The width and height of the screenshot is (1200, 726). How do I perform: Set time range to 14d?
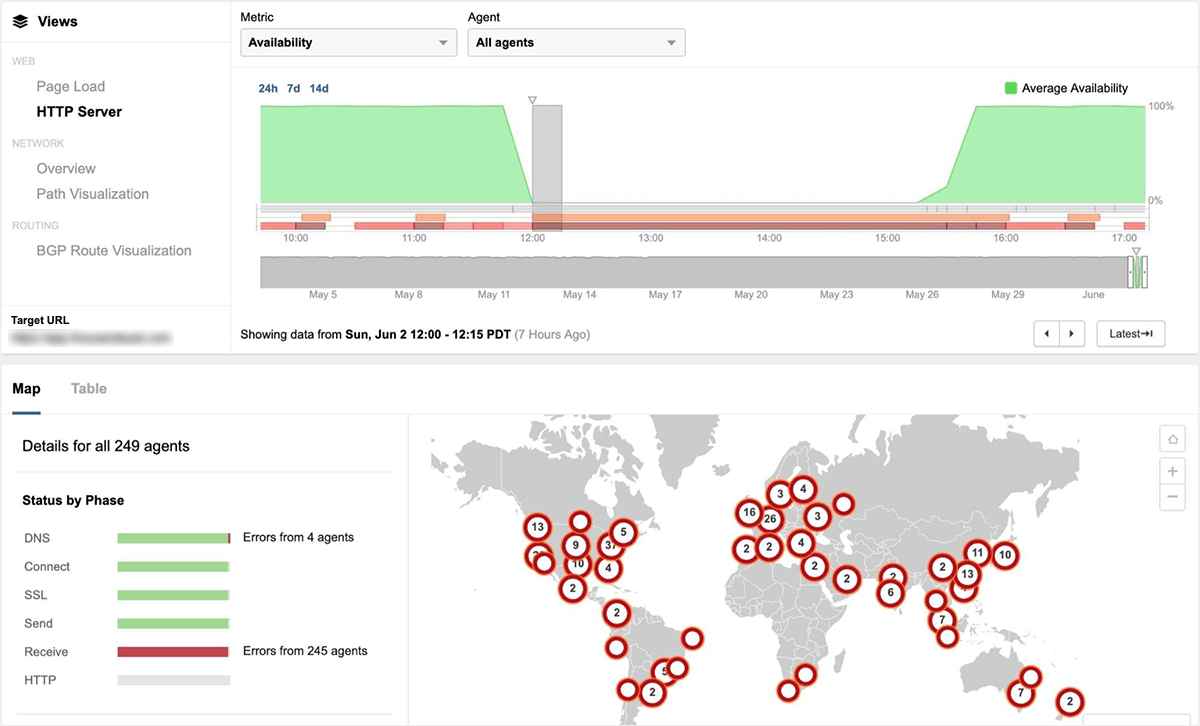(319, 89)
